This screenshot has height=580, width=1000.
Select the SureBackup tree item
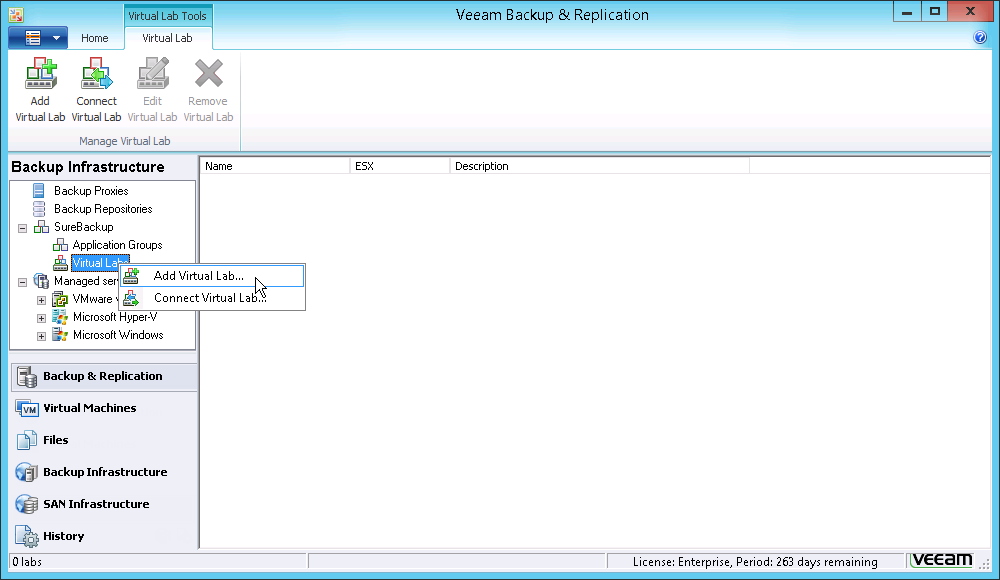pyautogui.click(x=84, y=227)
